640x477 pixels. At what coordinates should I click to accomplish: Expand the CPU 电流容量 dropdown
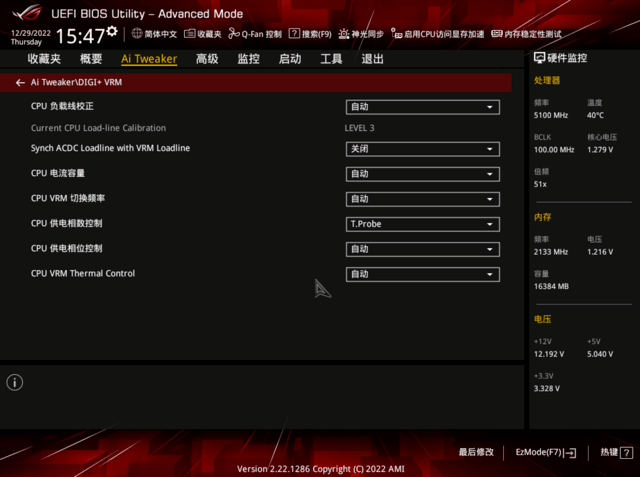coord(422,174)
